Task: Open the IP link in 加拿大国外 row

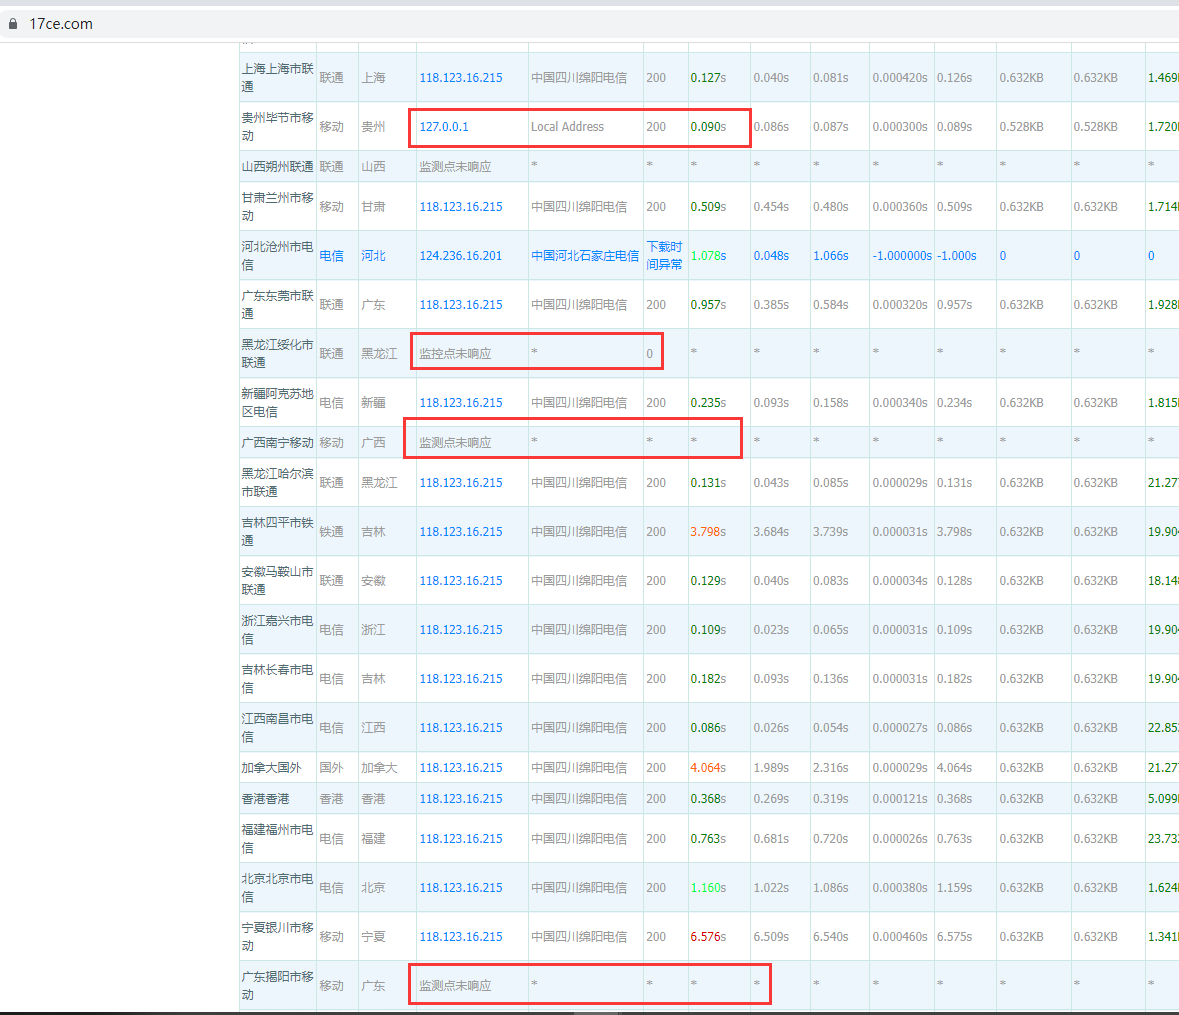Action: pyautogui.click(x=461, y=768)
